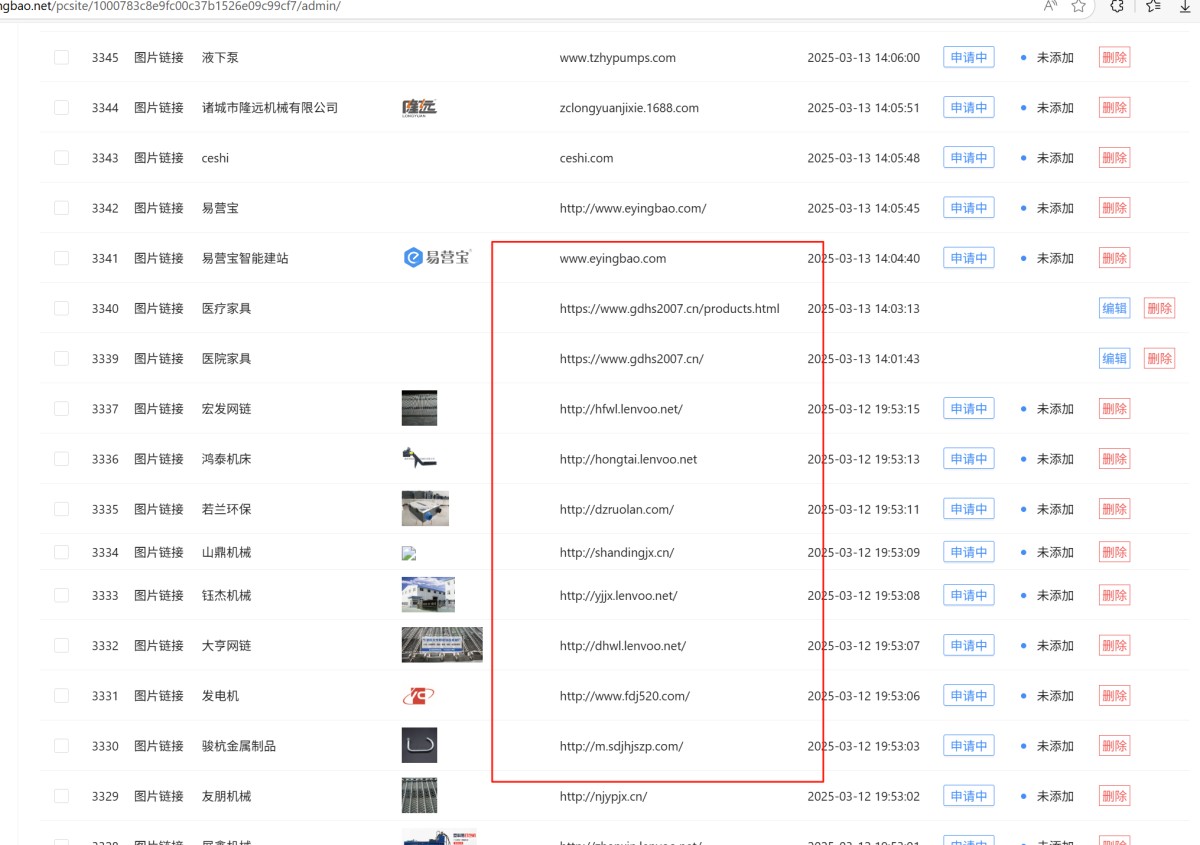1200x845 pixels.
Task: Check the box next to row 3335
Action: 62,509
